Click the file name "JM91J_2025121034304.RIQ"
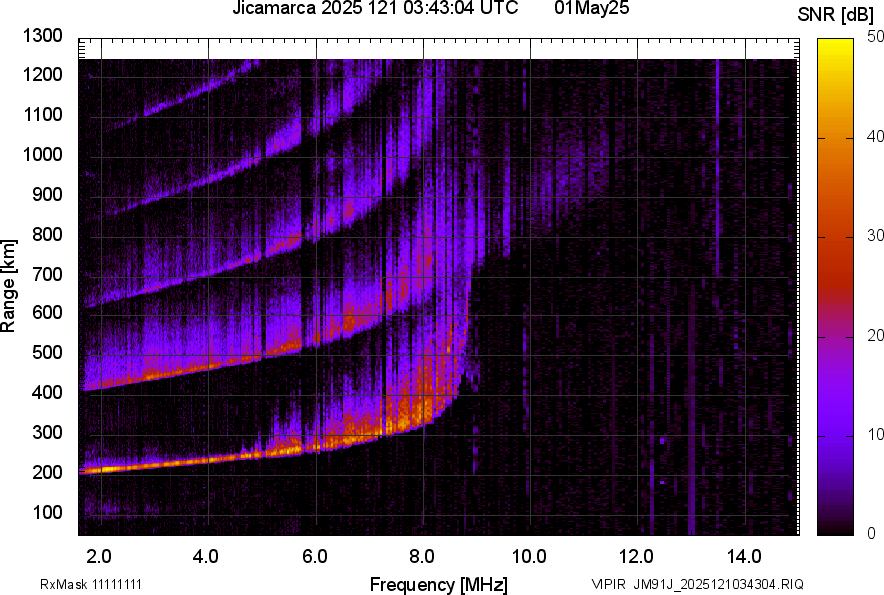The width and height of the screenshot is (884, 595). pyautogui.click(x=718, y=584)
